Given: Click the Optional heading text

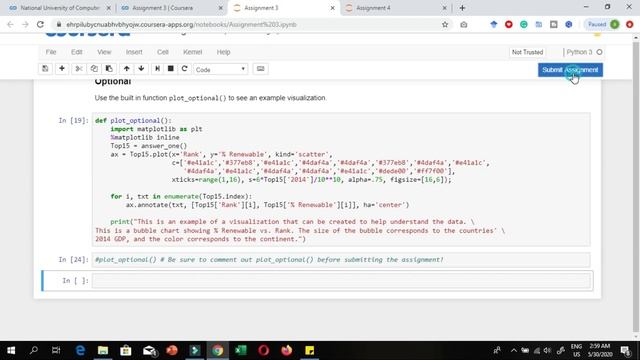Looking at the screenshot, I should point(113,82).
